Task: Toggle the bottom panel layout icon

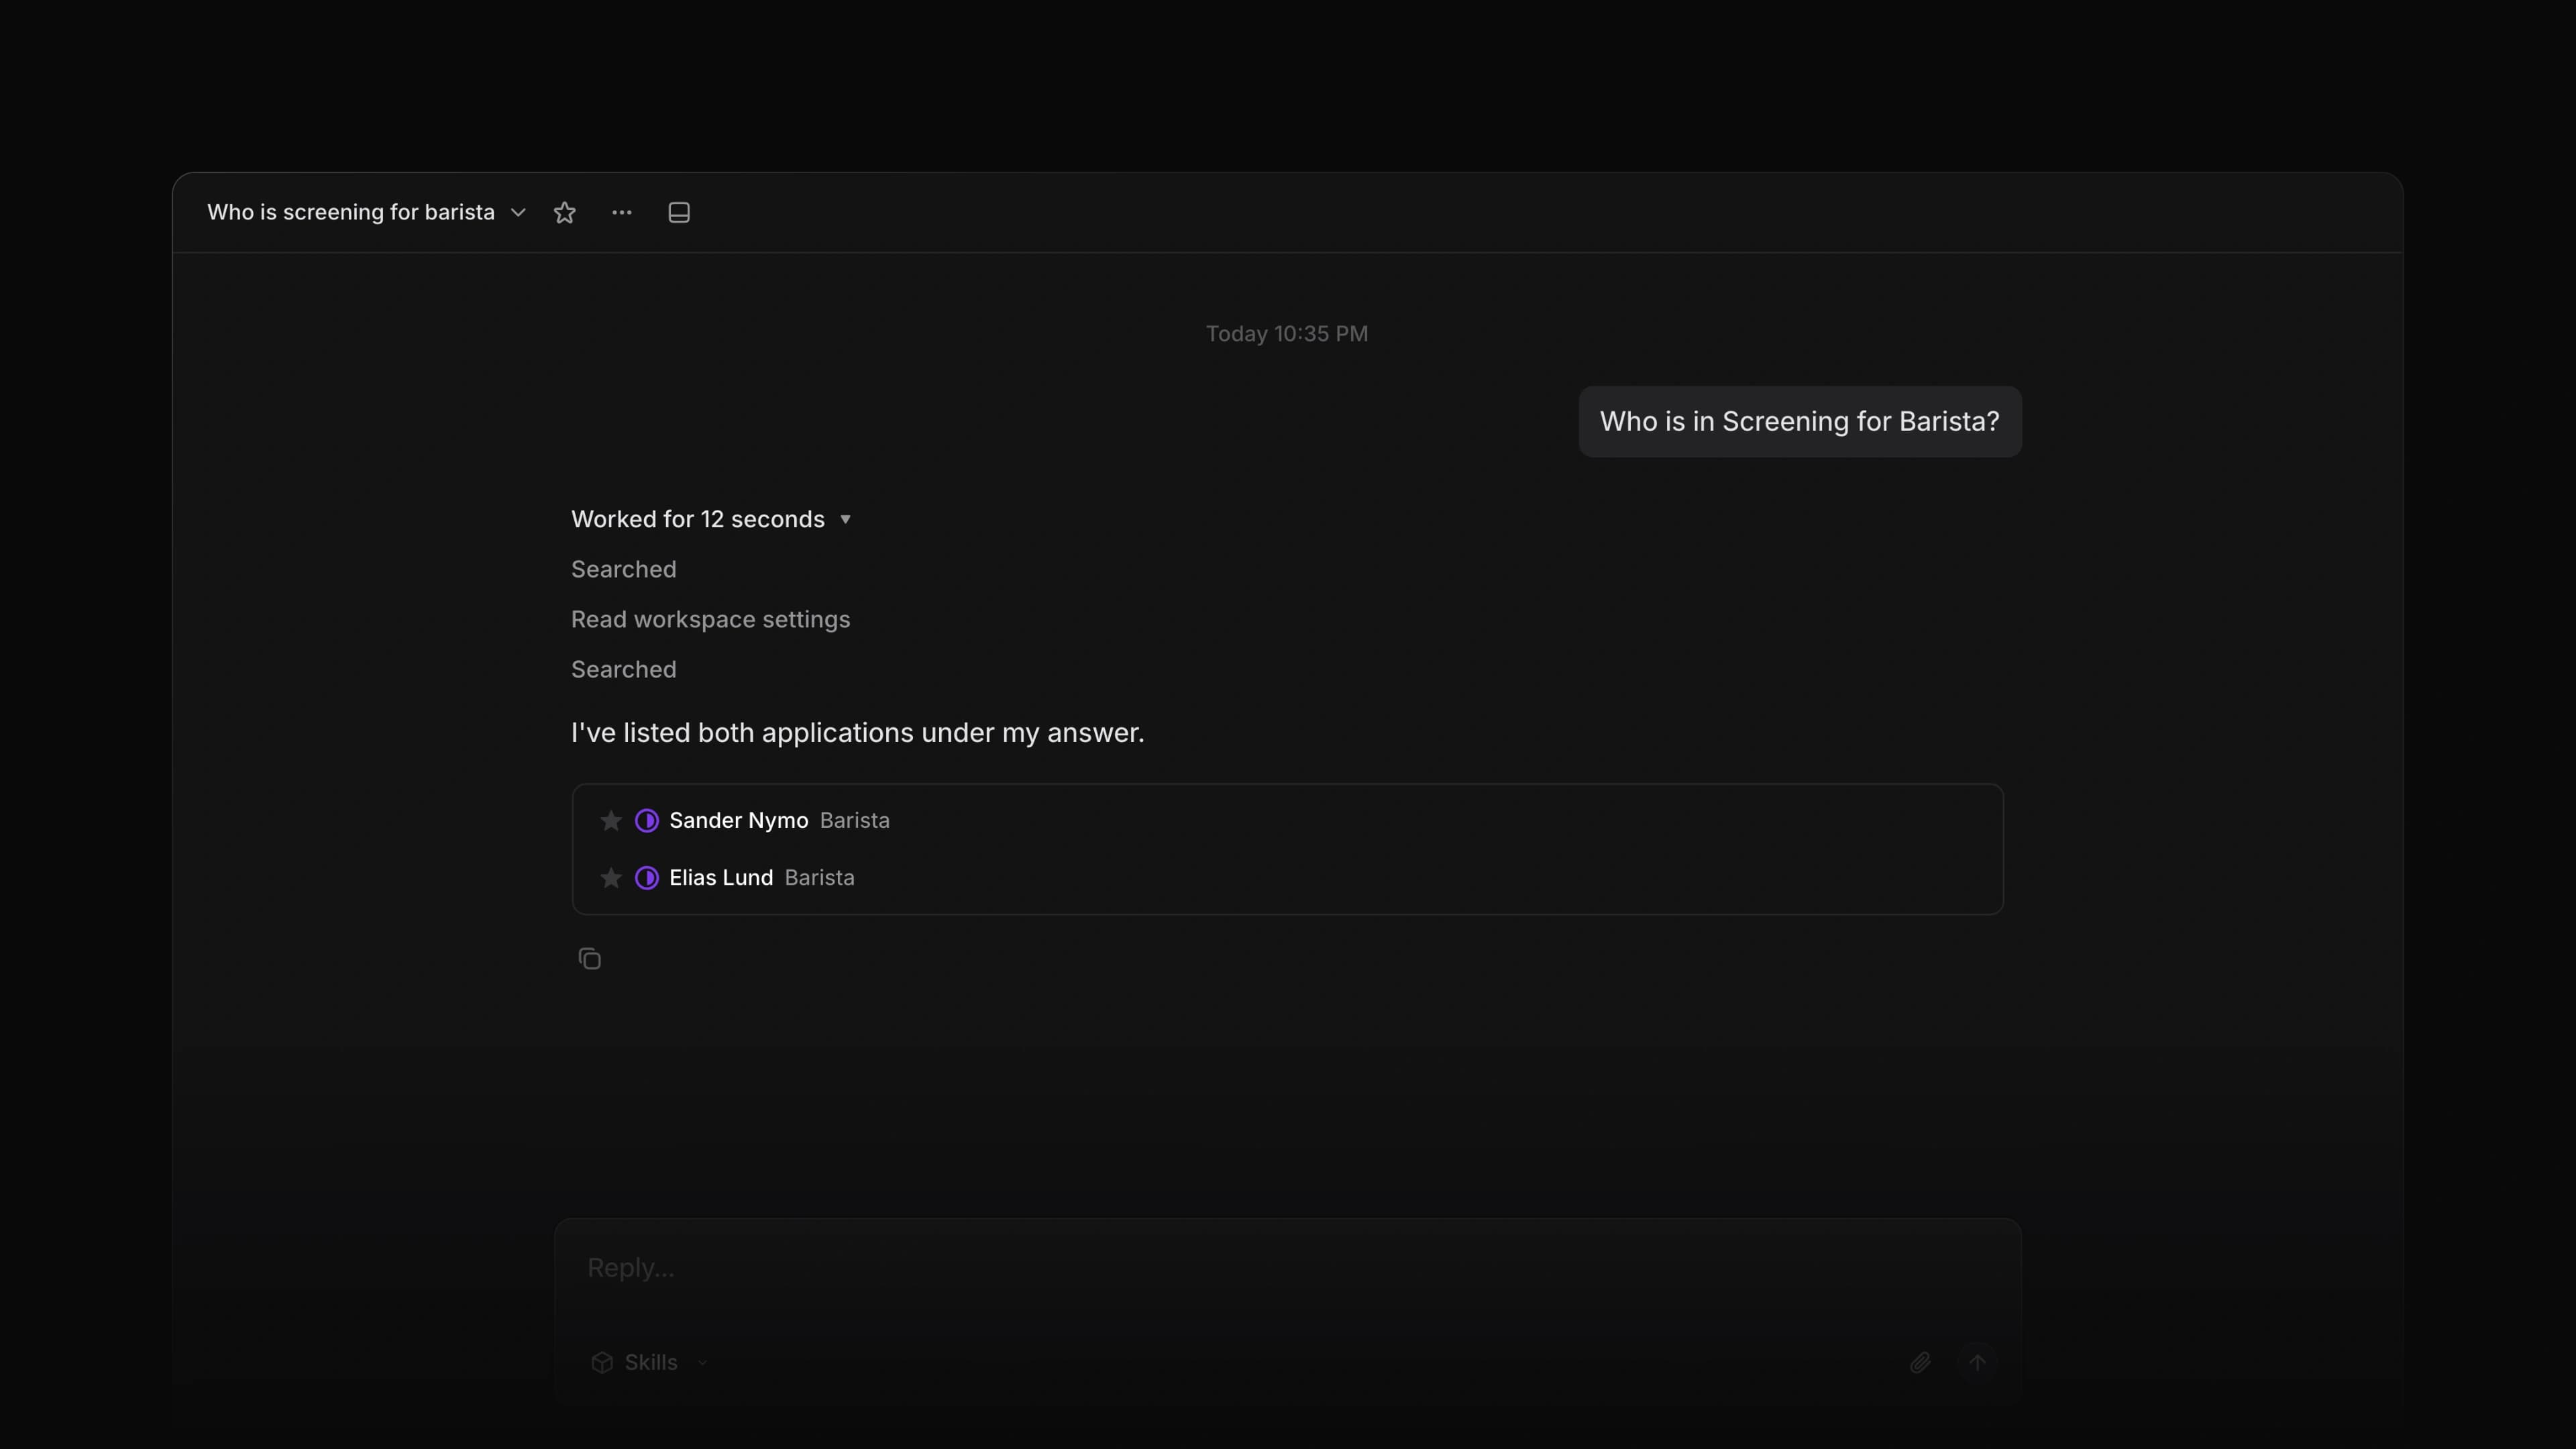Action: point(679,212)
